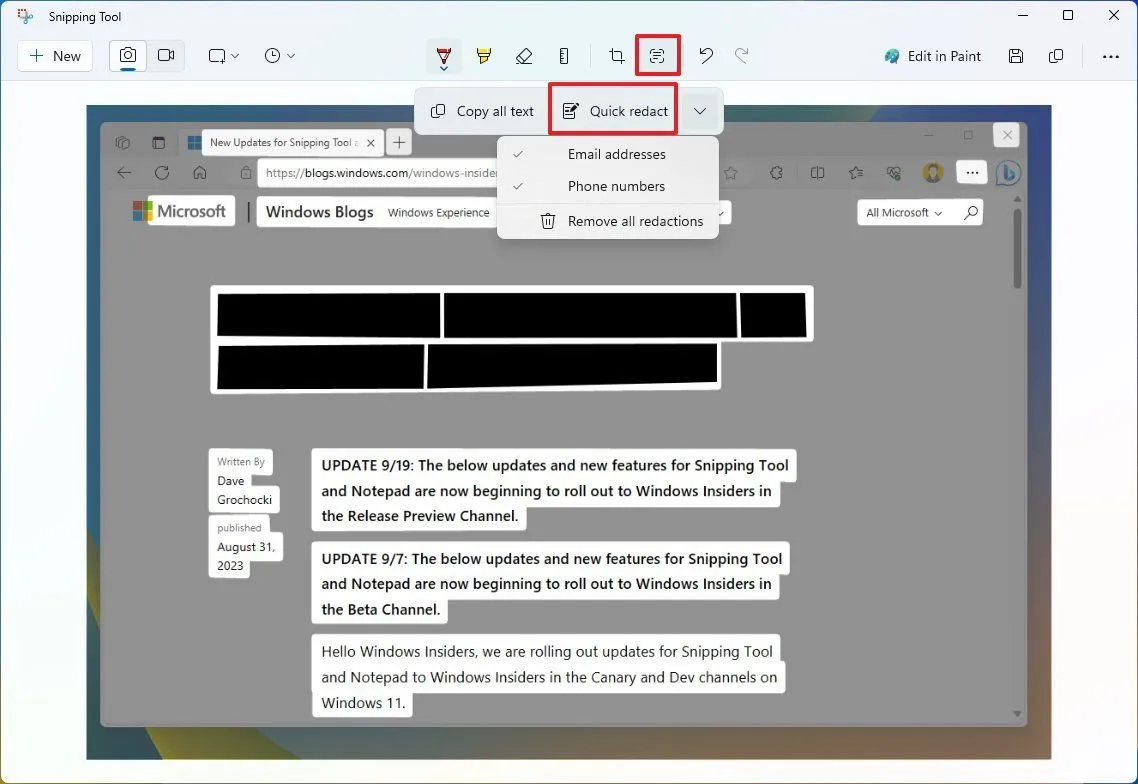Open the browser Settings and more menu
The height and width of the screenshot is (784, 1138).
tap(972, 173)
